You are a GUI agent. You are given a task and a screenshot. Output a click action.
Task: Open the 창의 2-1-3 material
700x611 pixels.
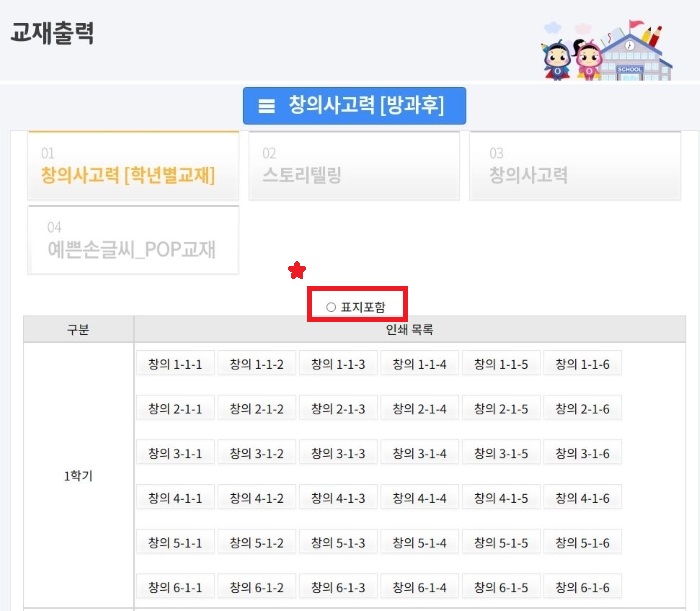338,408
